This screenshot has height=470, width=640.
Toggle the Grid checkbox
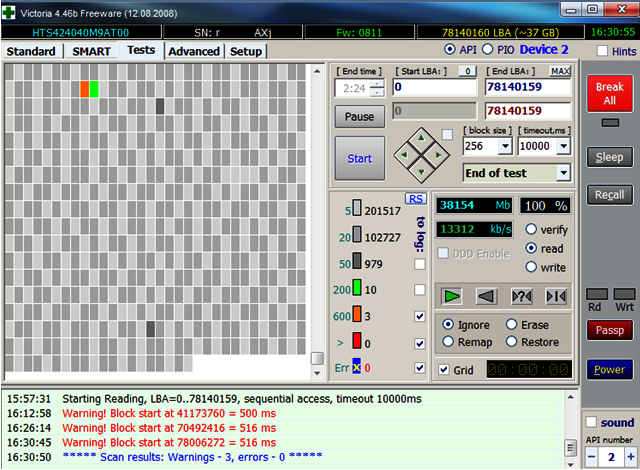tap(444, 370)
